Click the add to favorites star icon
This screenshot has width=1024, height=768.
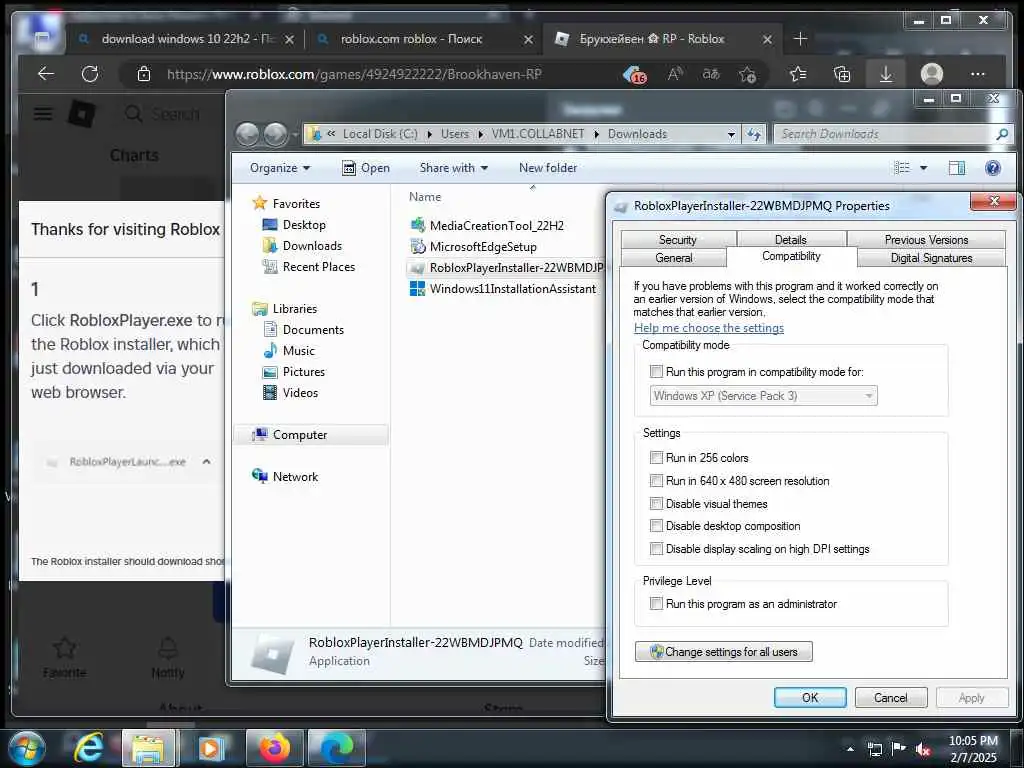(748, 74)
